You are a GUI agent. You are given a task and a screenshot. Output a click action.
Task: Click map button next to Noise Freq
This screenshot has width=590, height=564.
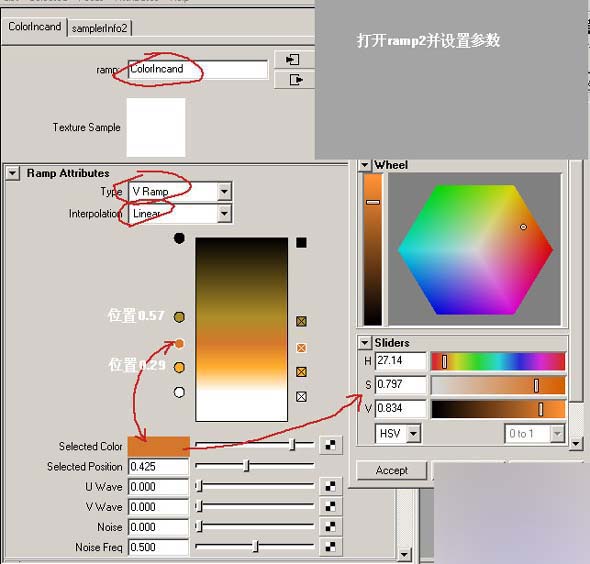coord(330,547)
